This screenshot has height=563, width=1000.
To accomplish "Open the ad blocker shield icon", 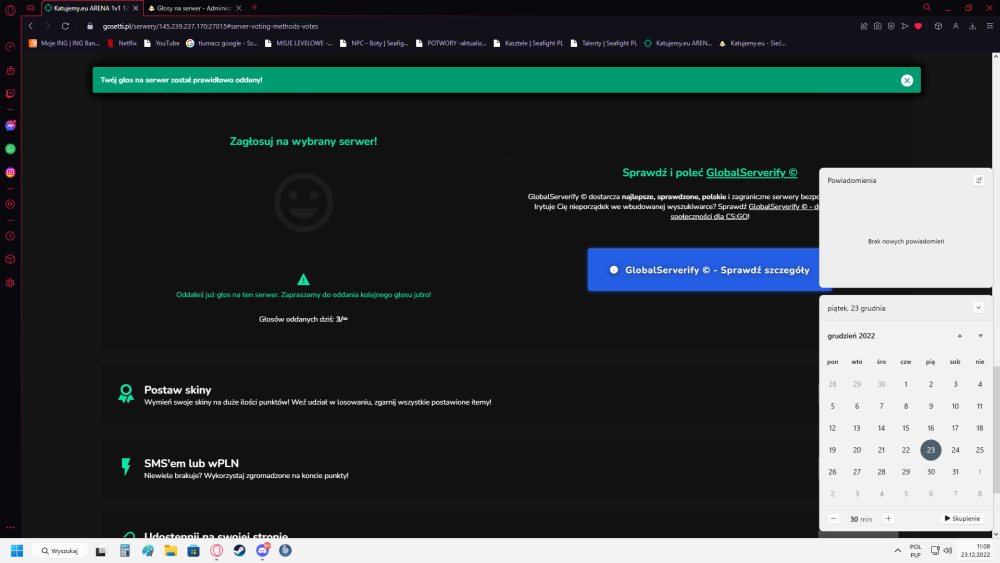I will coord(891,26).
